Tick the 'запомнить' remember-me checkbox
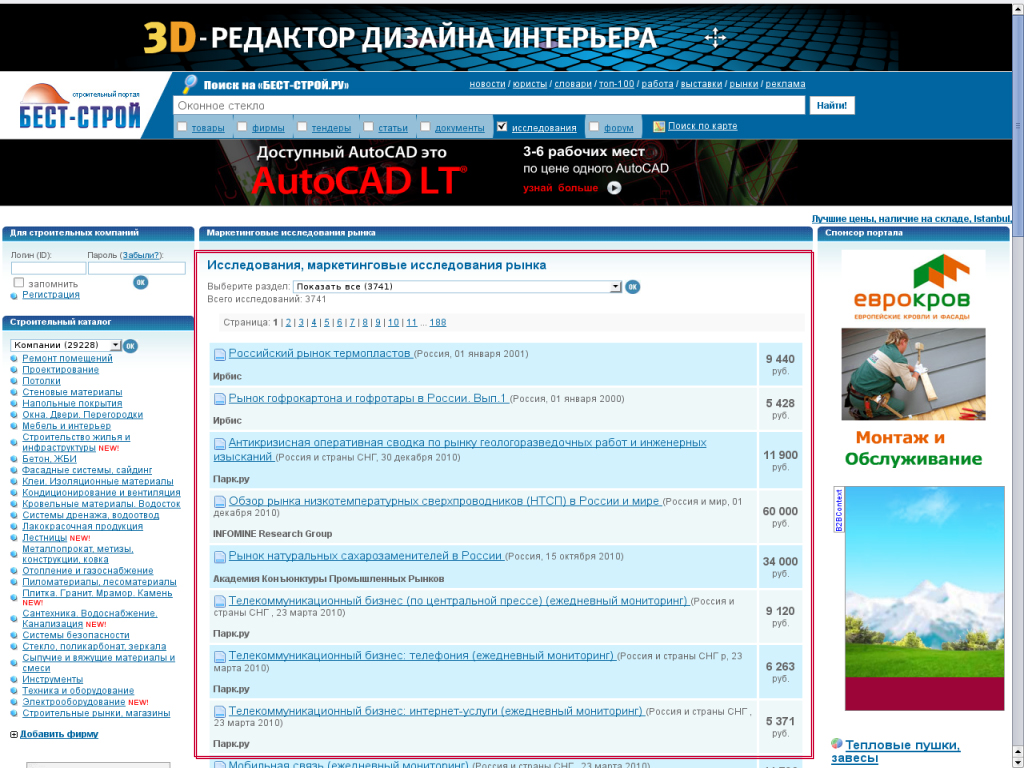 [x=19, y=283]
